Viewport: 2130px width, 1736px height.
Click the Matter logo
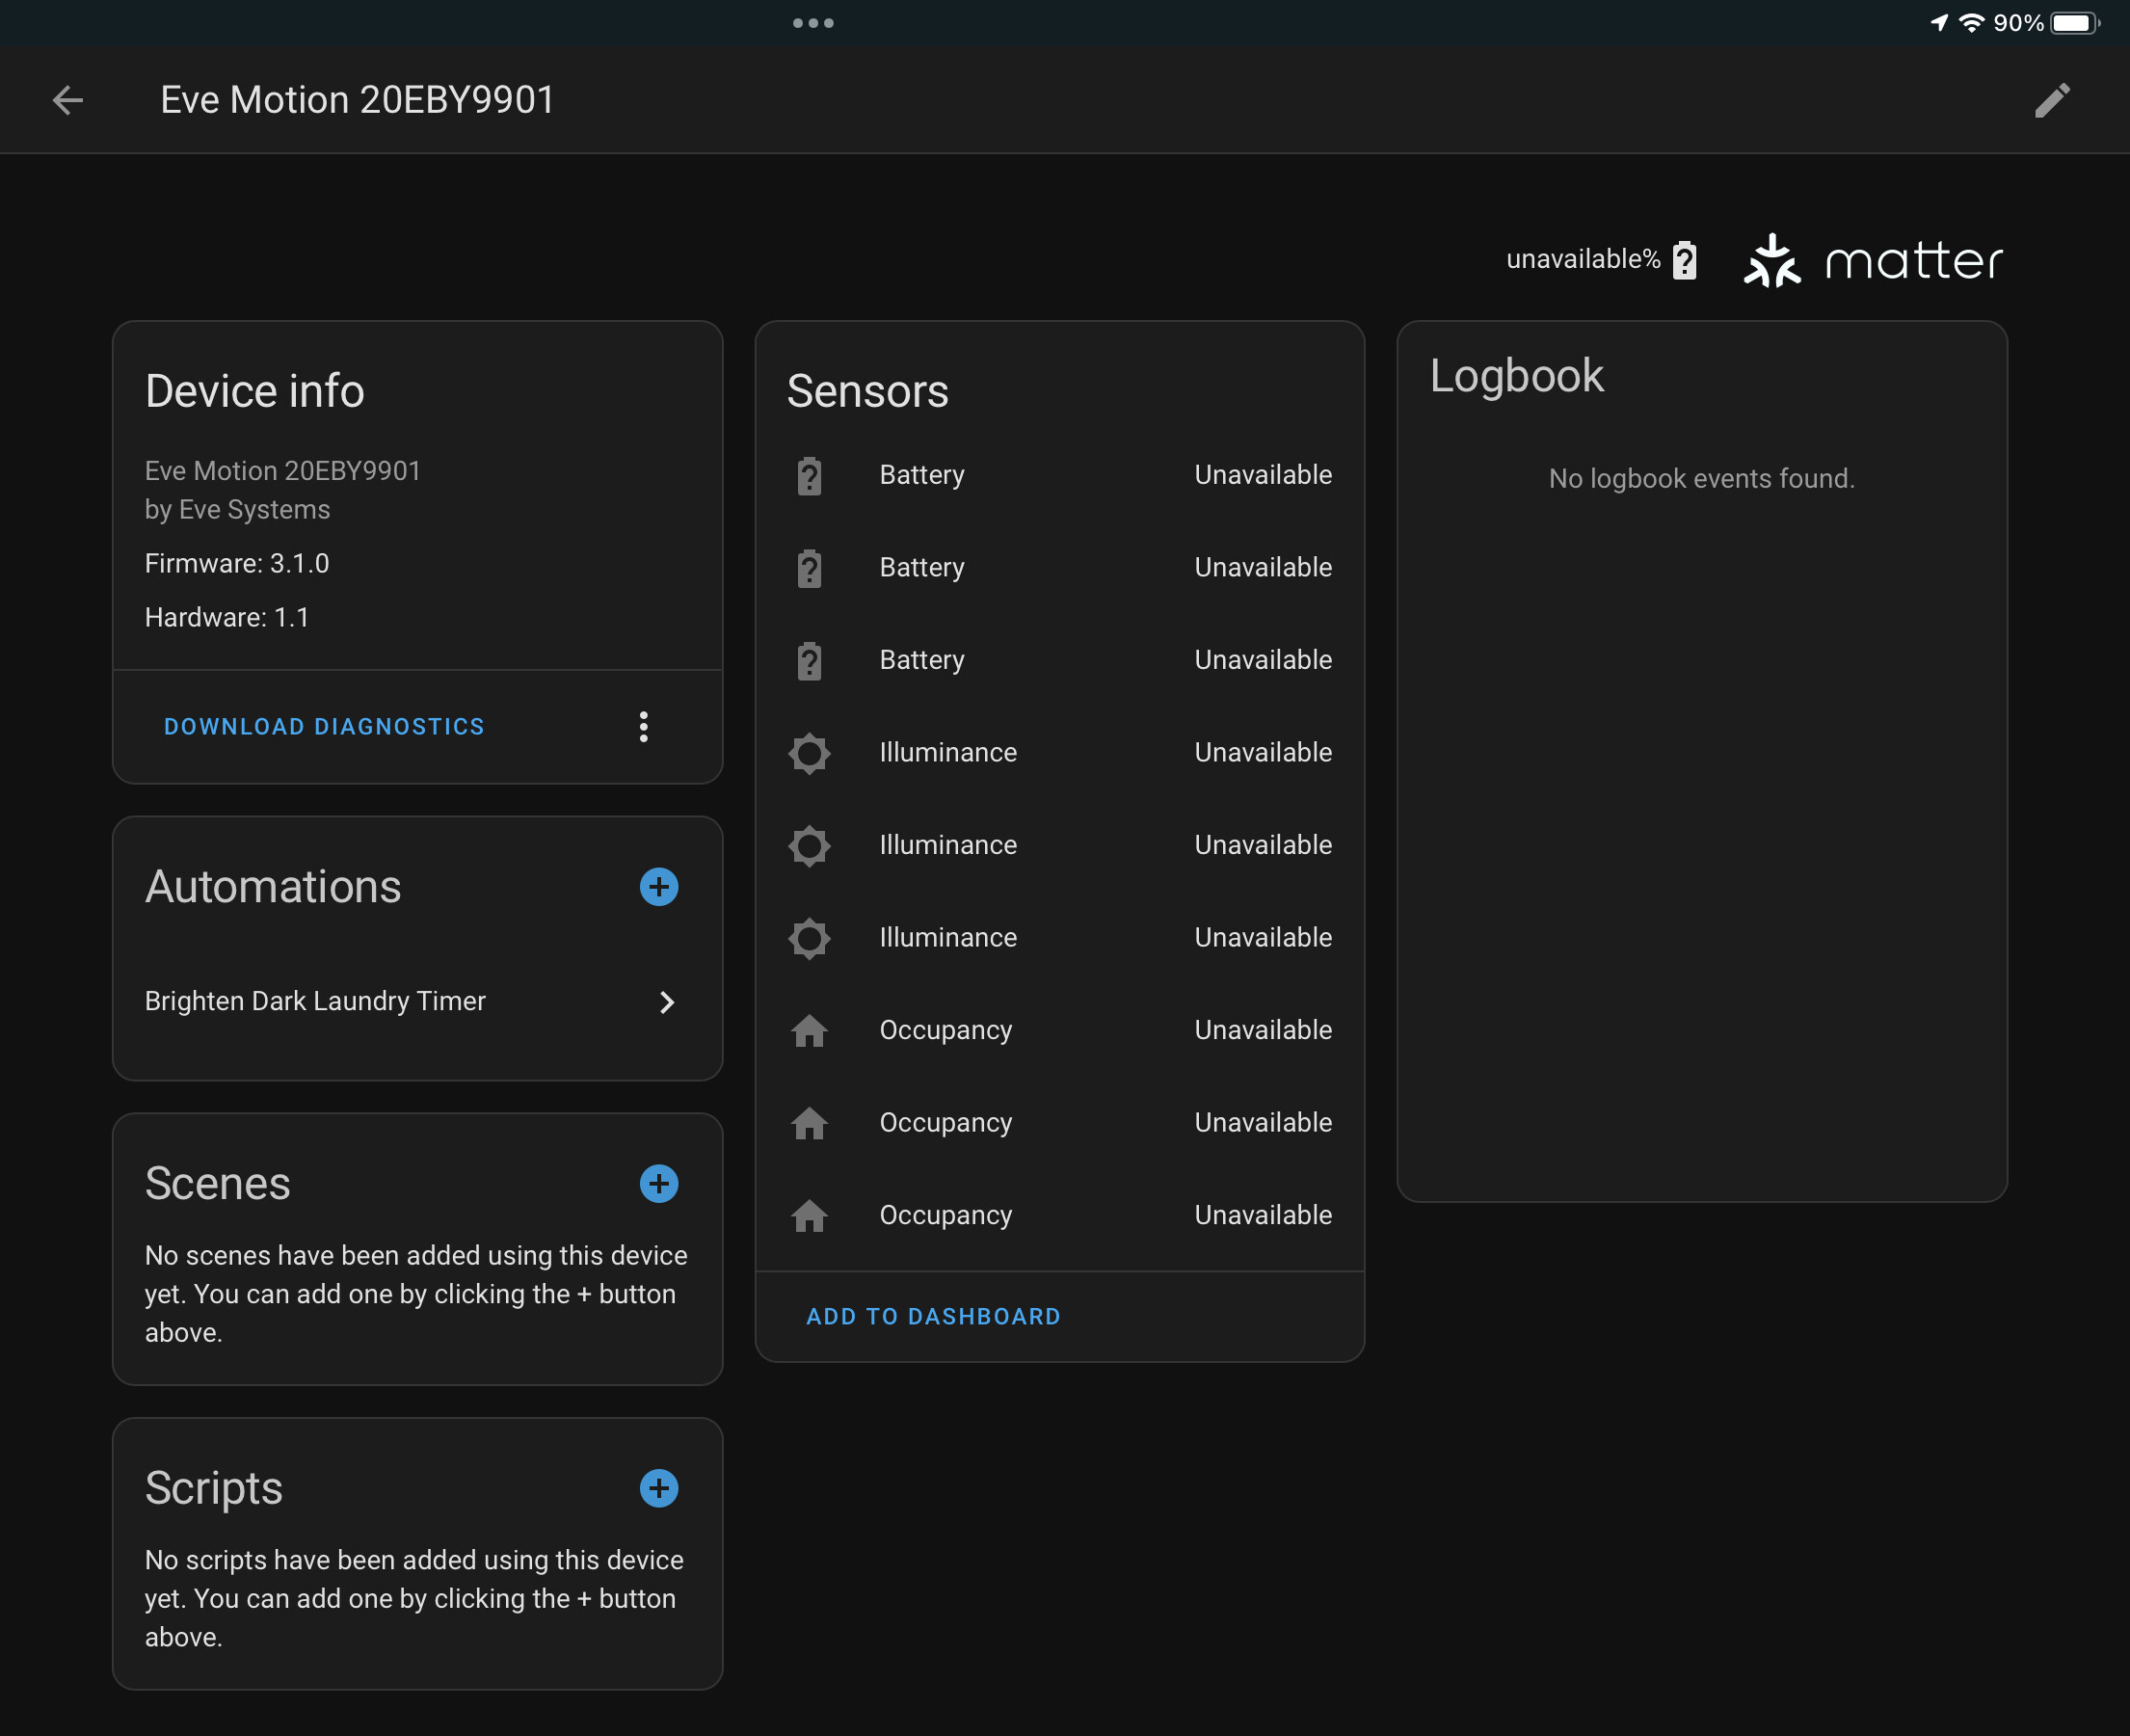tap(1873, 260)
